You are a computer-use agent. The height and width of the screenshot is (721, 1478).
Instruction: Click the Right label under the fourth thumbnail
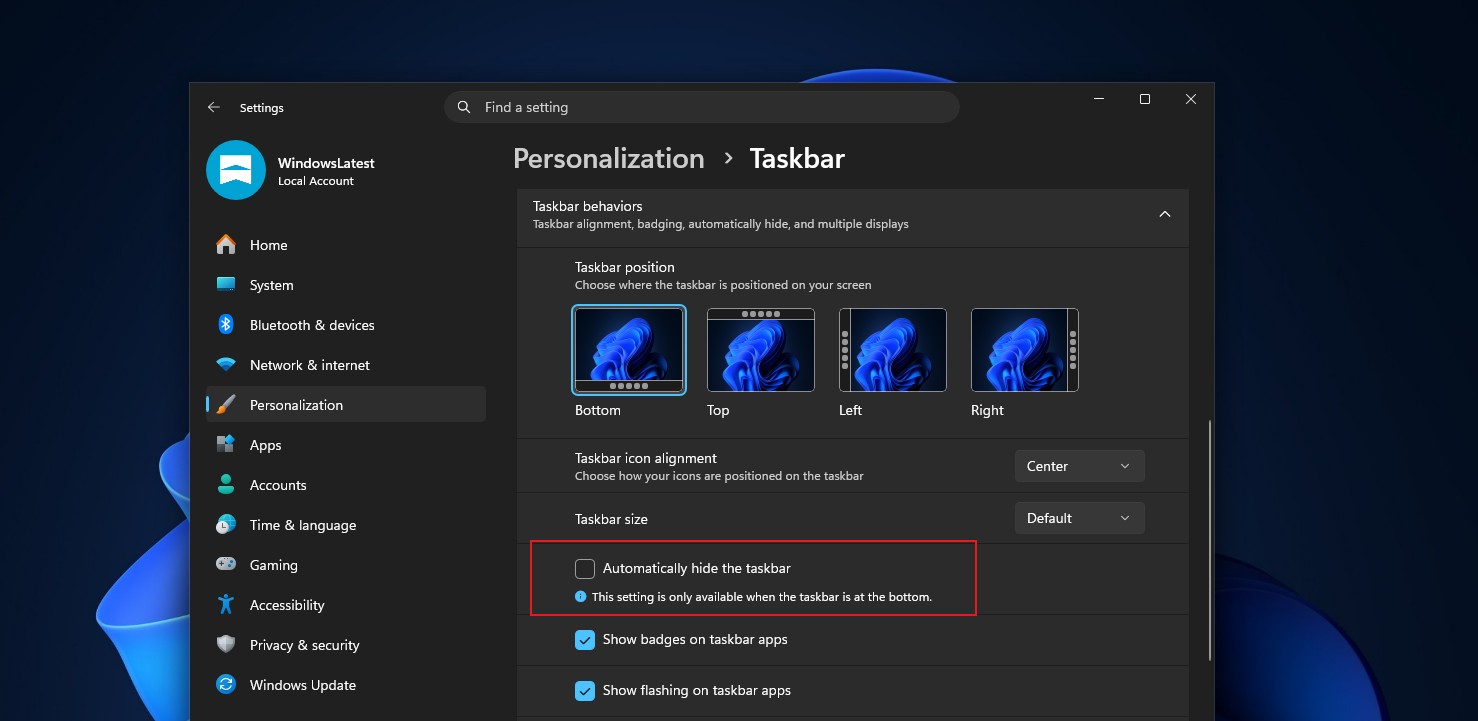[x=987, y=411]
